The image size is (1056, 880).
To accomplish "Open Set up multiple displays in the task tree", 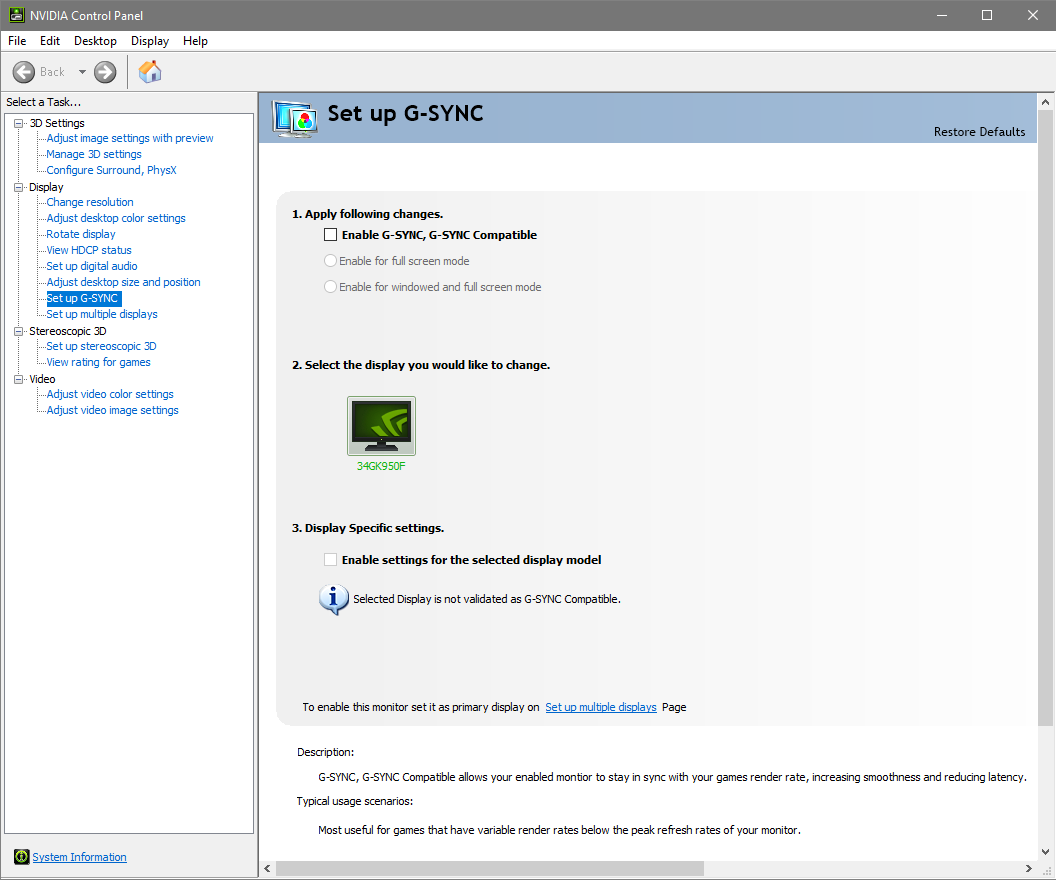I will click(102, 314).
